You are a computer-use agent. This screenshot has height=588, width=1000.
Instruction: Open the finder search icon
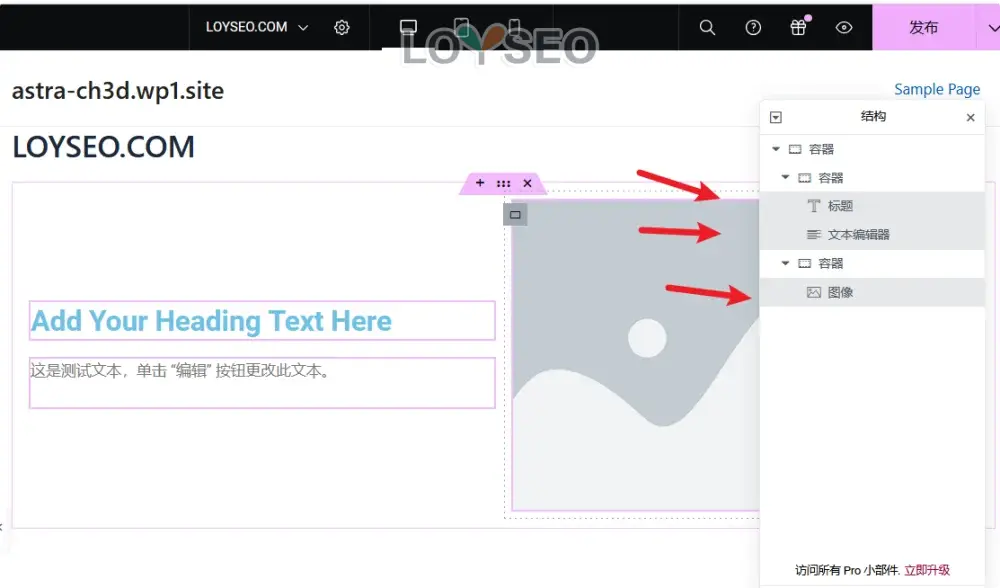(x=707, y=27)
